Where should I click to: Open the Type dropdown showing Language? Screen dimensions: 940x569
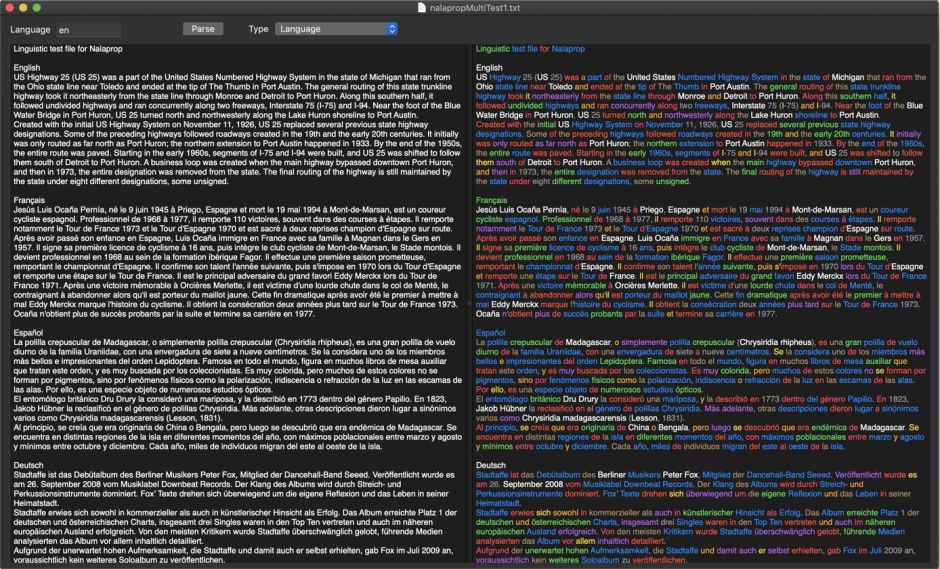click(337, 29)
